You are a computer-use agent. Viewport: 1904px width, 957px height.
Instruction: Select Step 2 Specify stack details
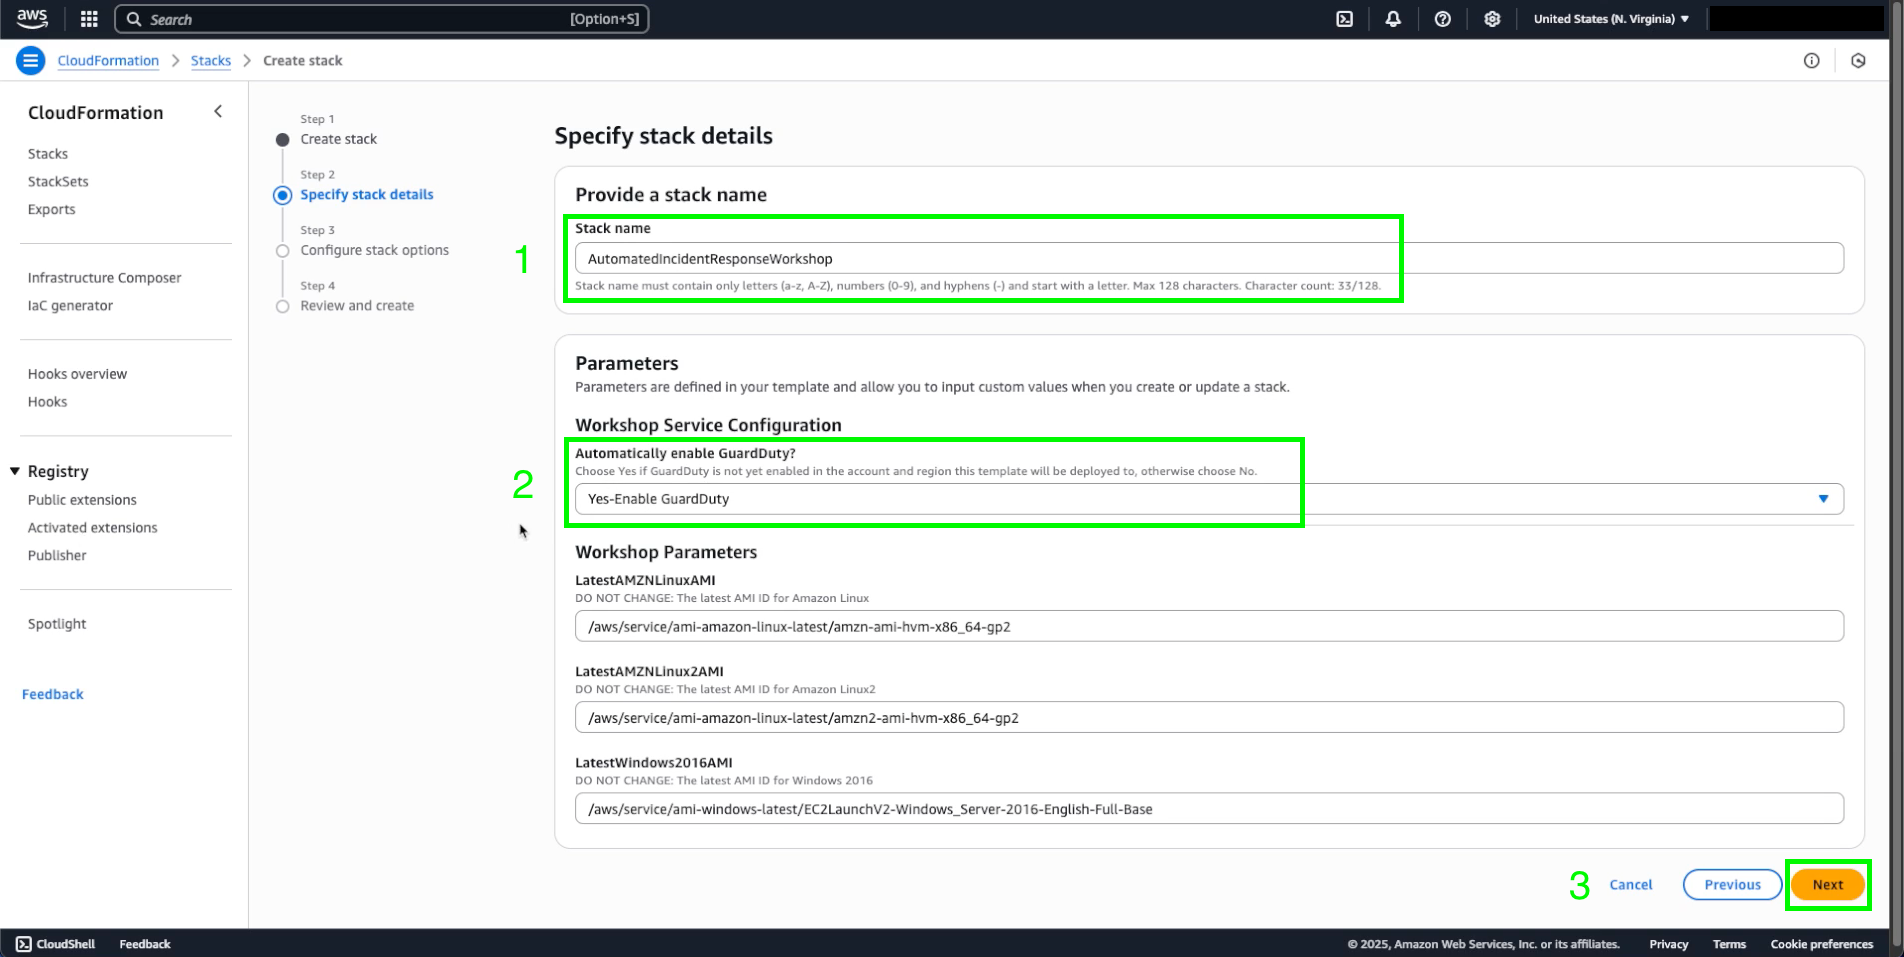[367, 195]
